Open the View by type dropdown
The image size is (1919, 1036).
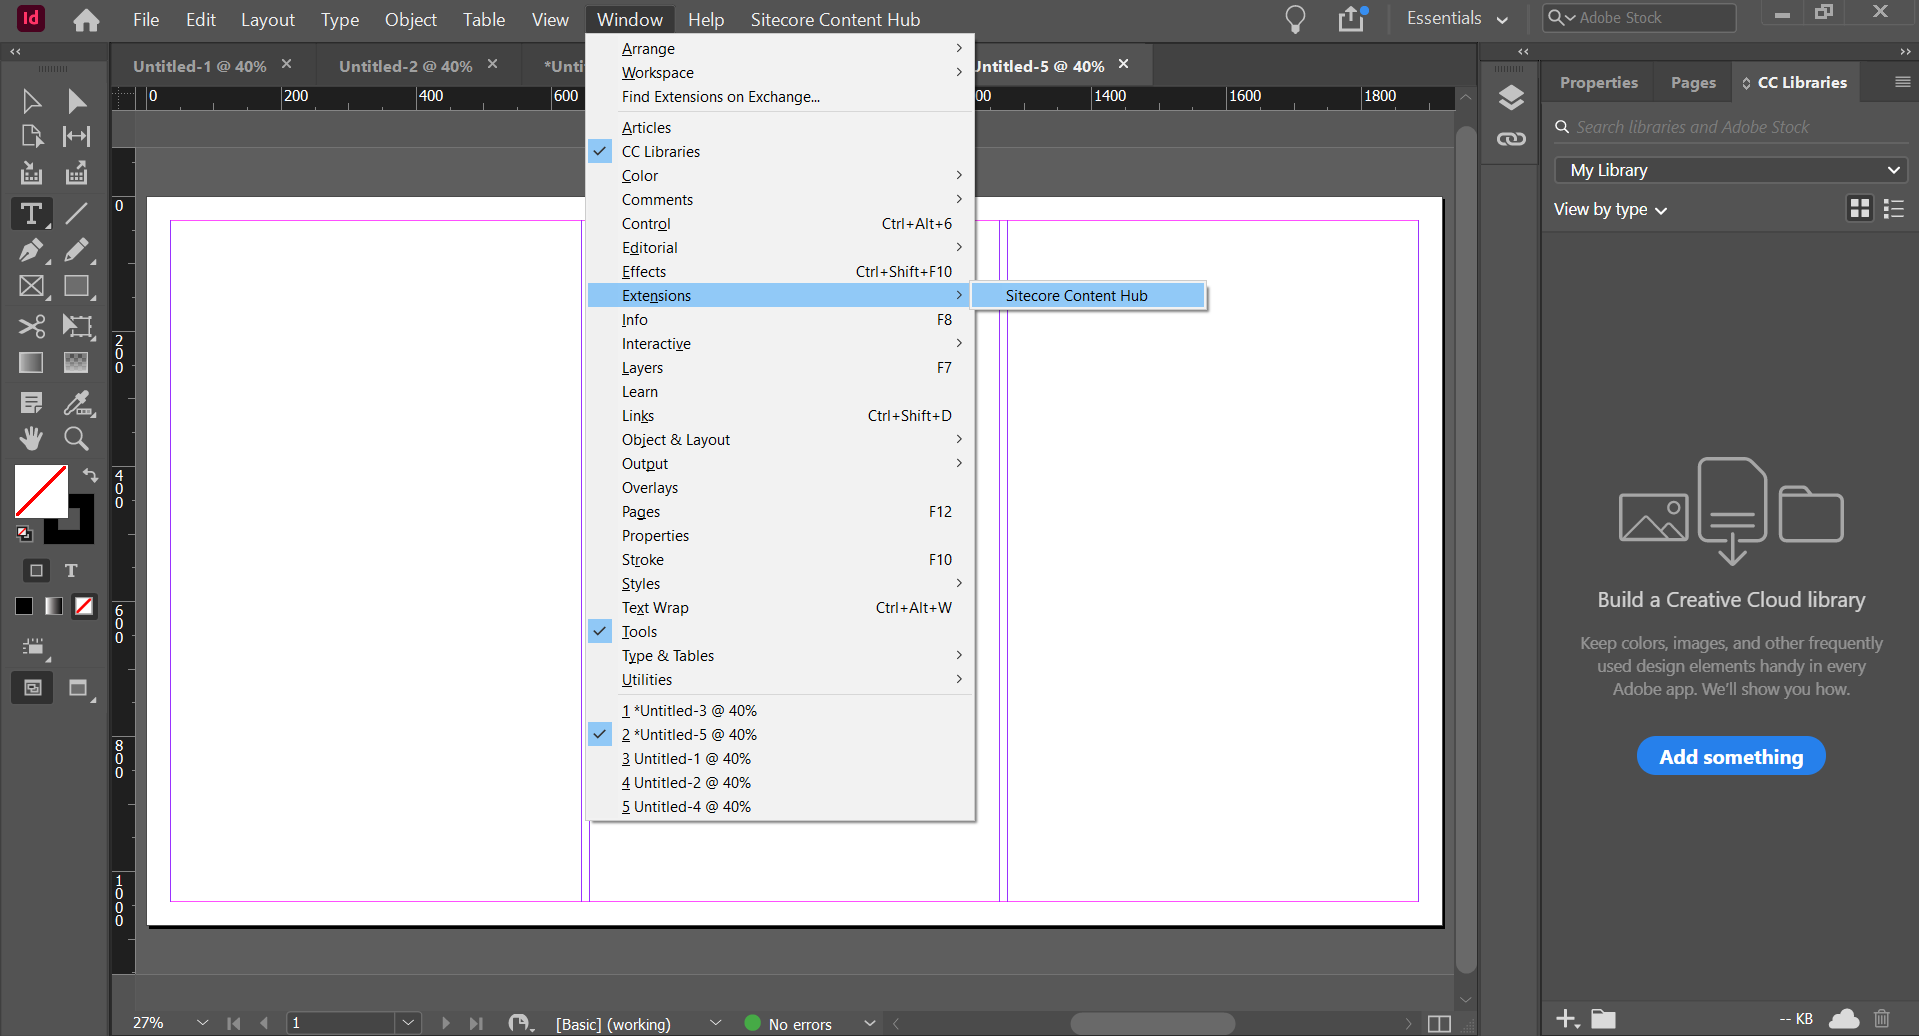click(1609, 209)
